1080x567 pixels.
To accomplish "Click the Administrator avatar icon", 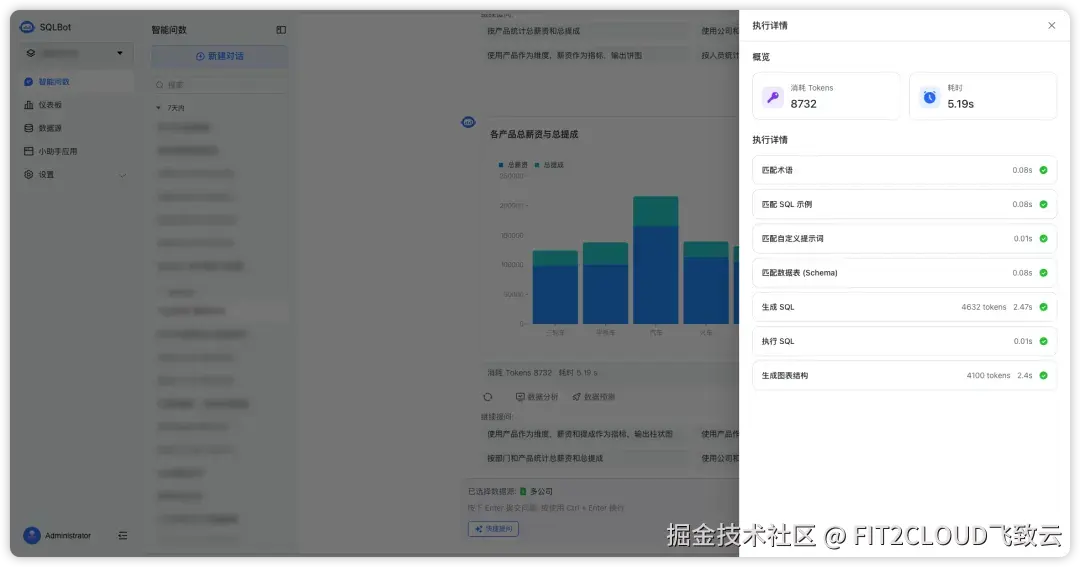I will click(x=32, y=535).
